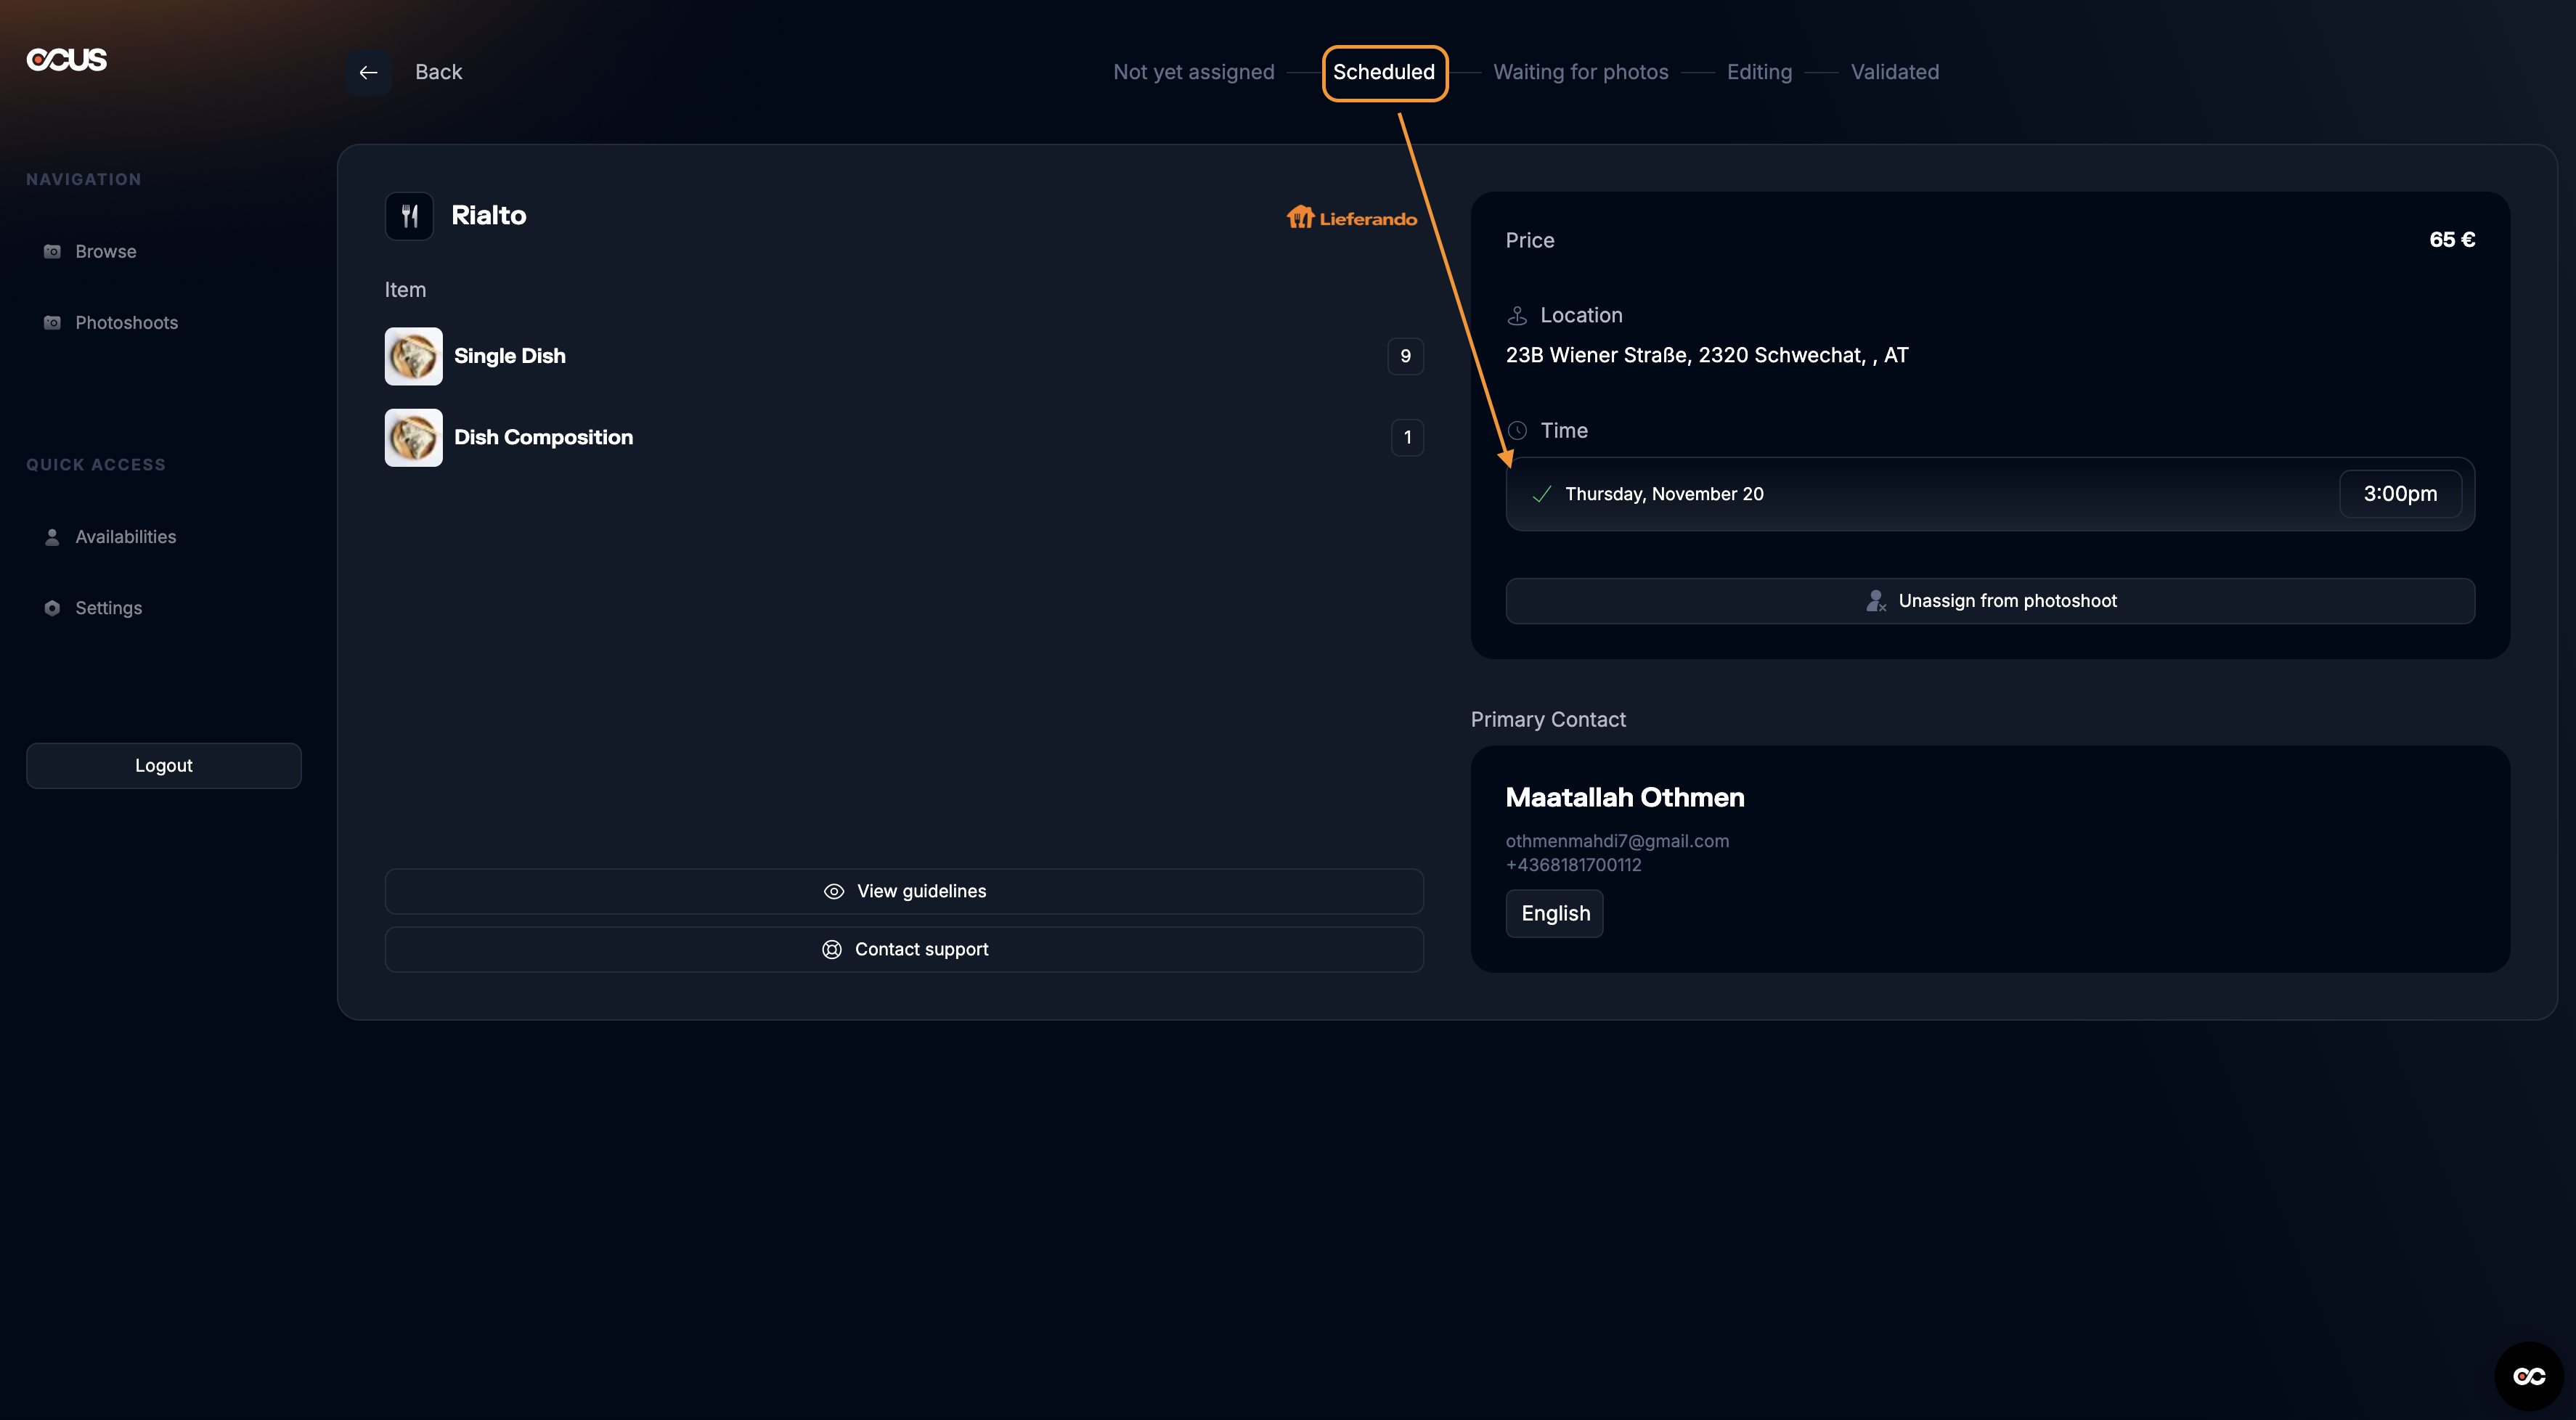Select the Thursday, November 20 checkmark
Image resolution: width=2576 pixels, height=1420 pixels.
coord(1542,494)
